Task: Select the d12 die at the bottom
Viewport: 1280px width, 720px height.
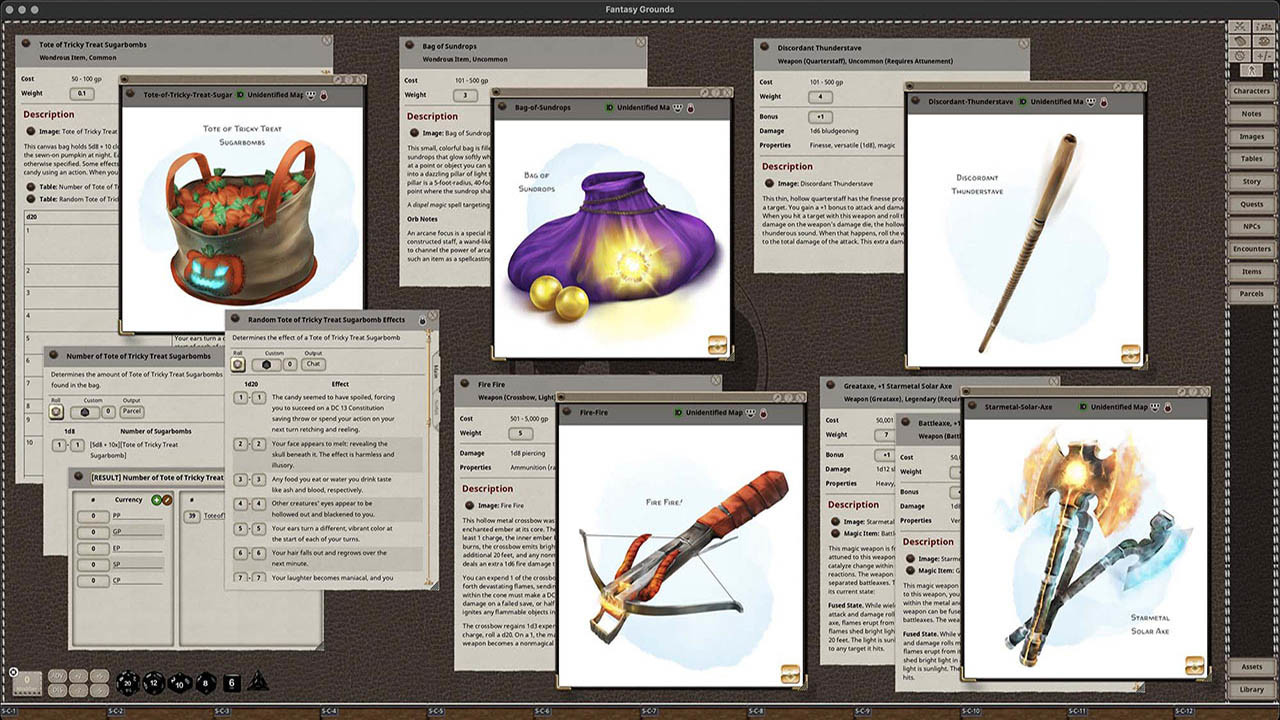Action: click(x=152, y=683)
